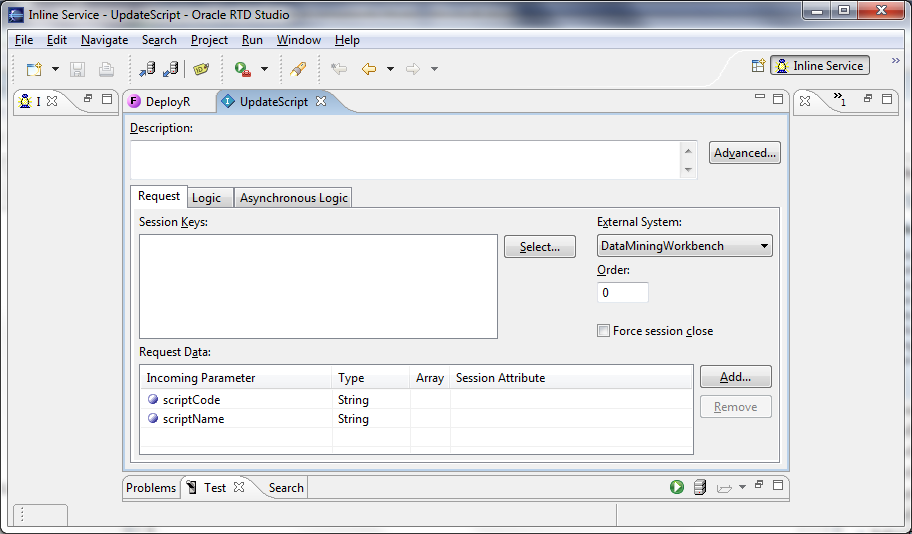This screenshot has height=534, width=912.
Task: Click the Order input field
Action: click(622, 293)
